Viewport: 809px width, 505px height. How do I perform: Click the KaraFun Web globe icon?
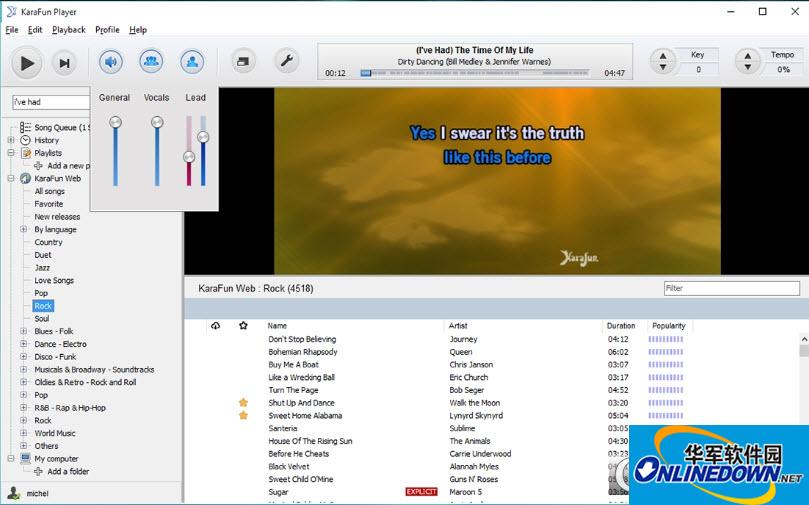point(25,178)
